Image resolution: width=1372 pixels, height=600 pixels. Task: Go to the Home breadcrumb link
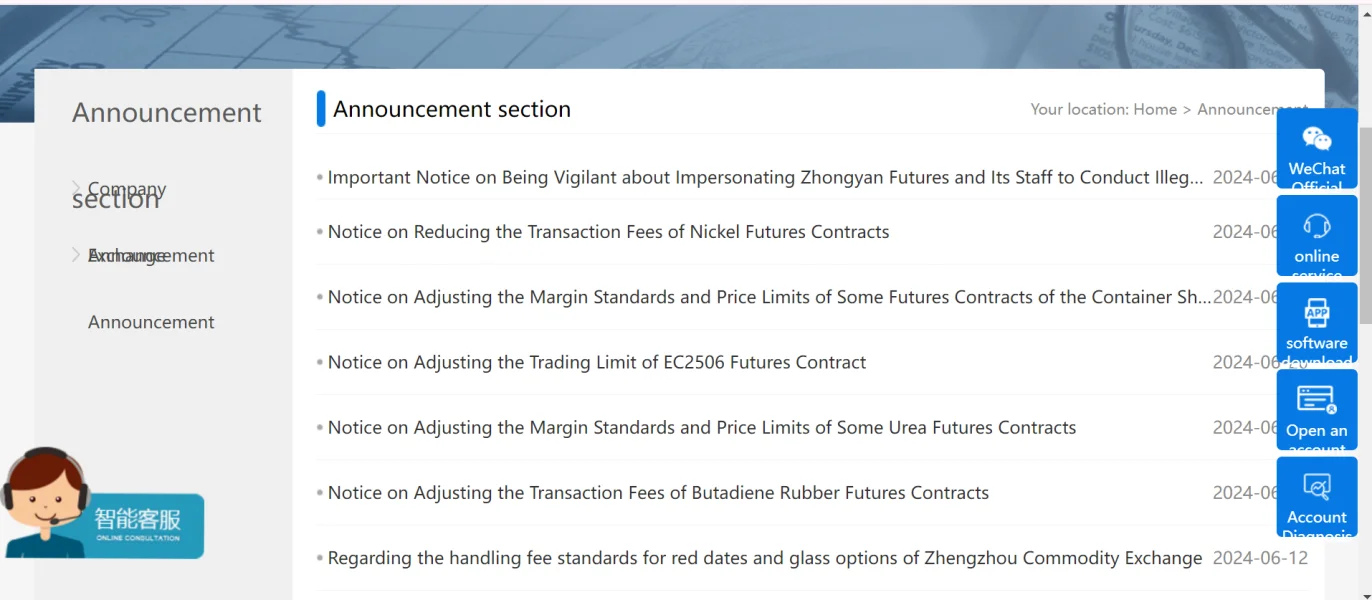click(1154, 109)
